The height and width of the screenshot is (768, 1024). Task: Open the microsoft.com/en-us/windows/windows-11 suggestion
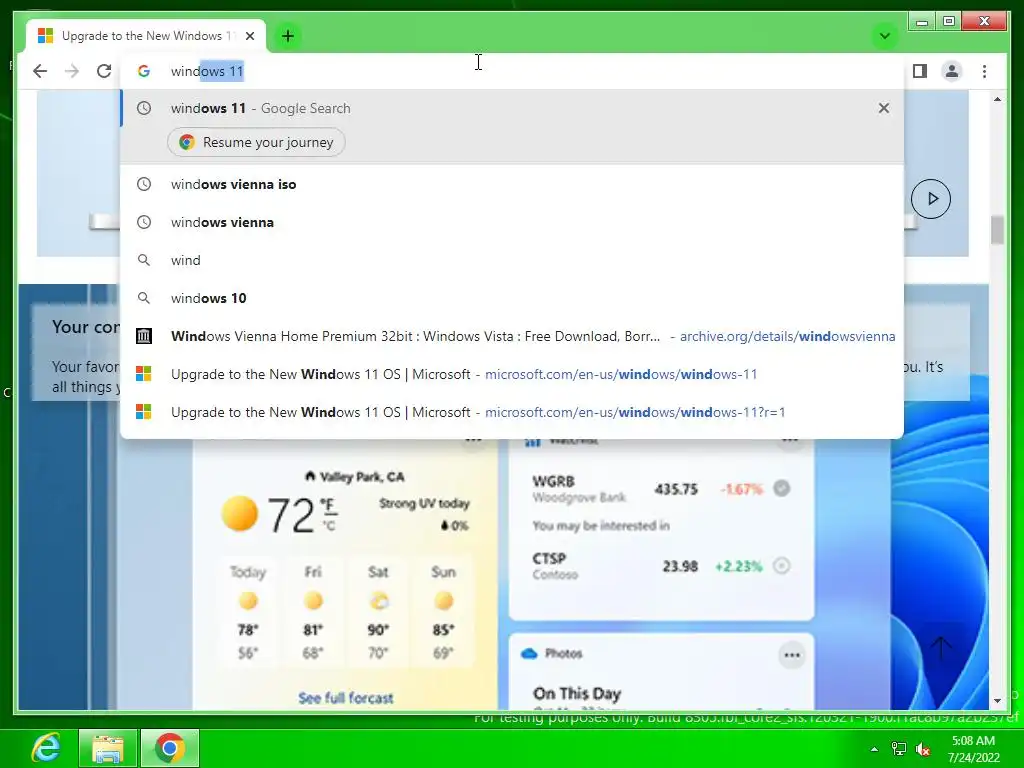512,374
